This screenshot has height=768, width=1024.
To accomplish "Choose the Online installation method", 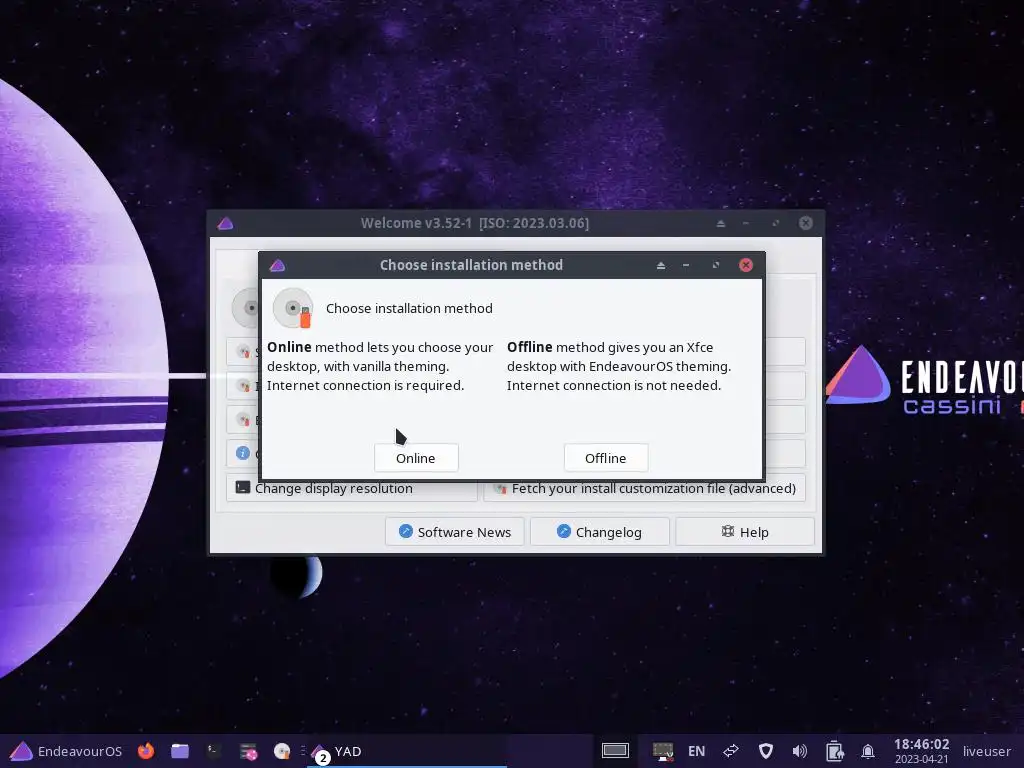I will 416,458.
